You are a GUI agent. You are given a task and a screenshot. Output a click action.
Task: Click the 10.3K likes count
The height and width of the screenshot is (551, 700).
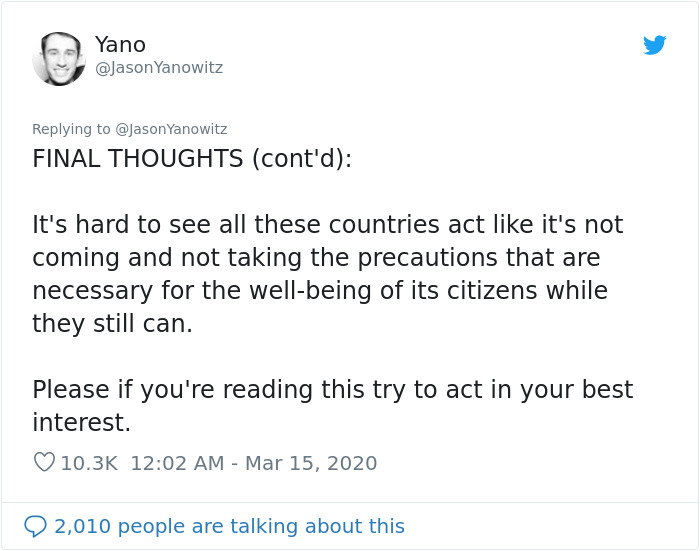pos(89,463)
